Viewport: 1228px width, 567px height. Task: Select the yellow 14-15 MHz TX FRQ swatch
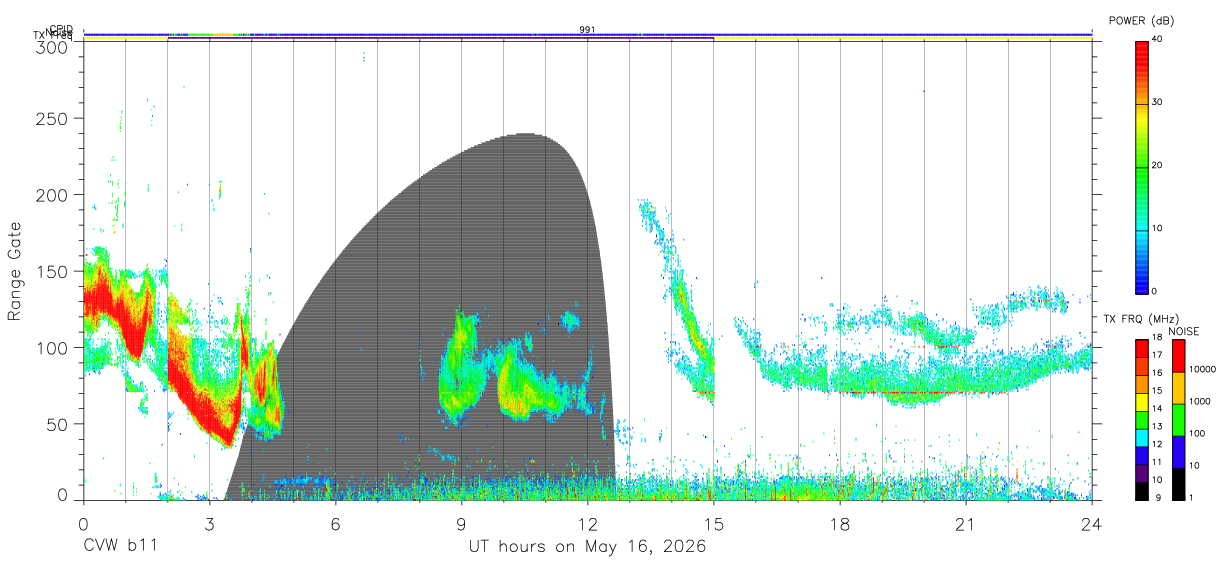tap(1141, 400)
